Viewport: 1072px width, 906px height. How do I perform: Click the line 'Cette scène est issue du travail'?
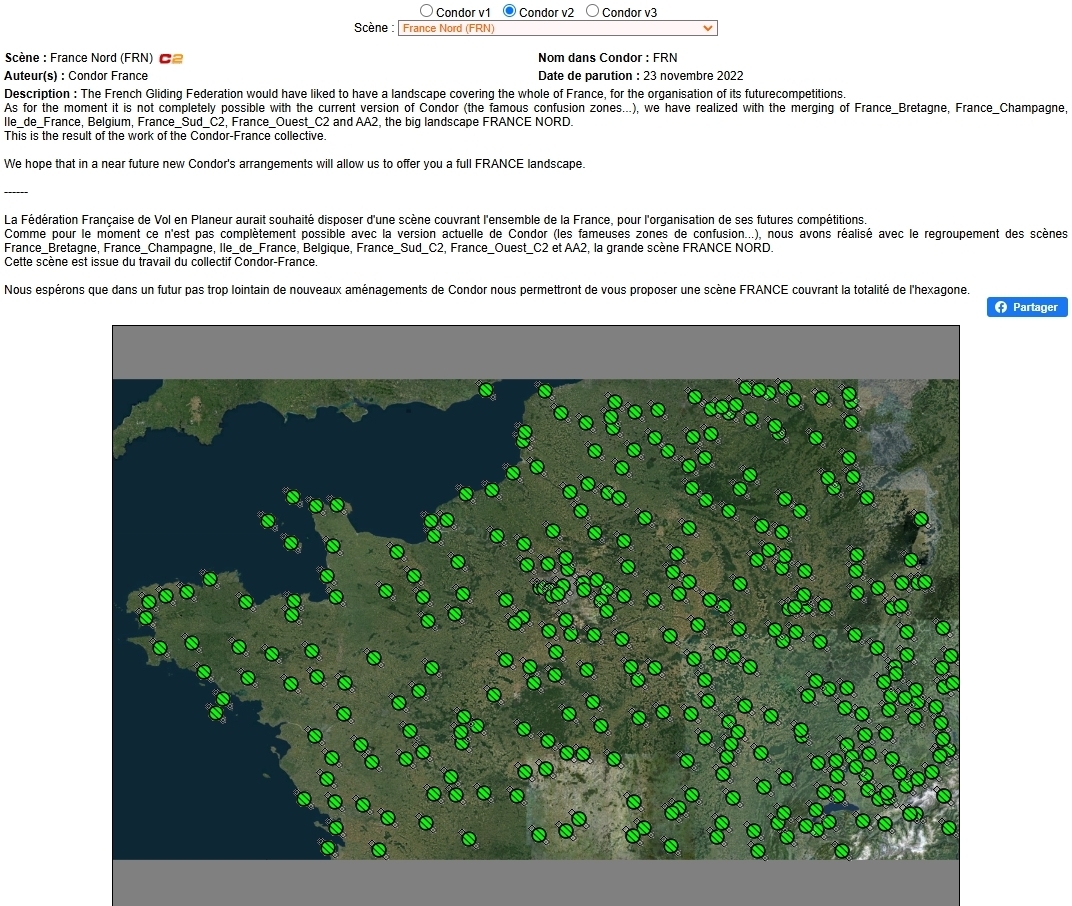161,262
